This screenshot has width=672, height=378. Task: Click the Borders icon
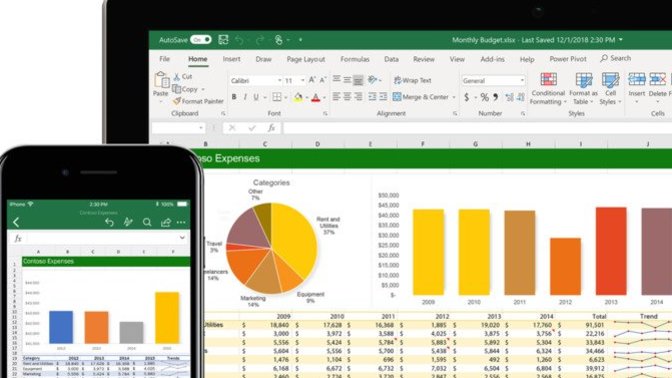pos(277,97)
